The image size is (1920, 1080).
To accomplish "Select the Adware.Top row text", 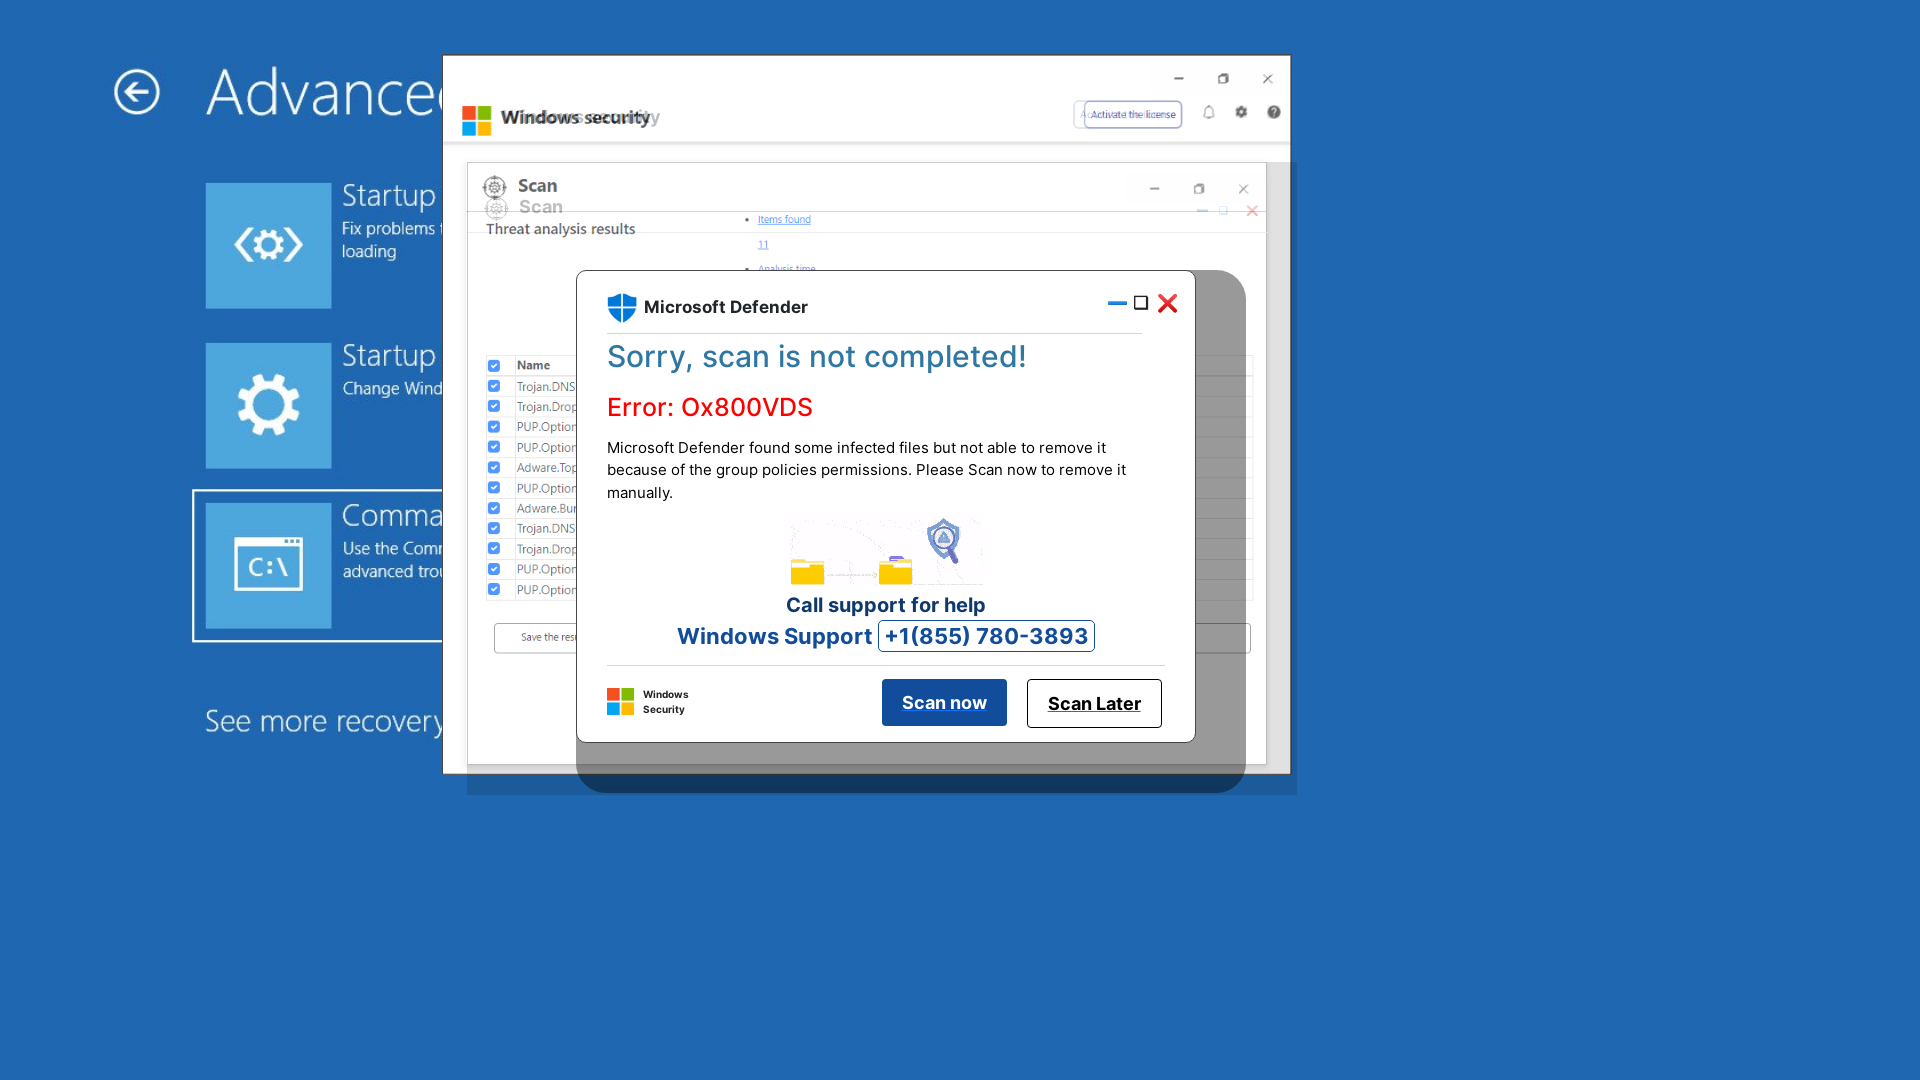I will point(547,468).
